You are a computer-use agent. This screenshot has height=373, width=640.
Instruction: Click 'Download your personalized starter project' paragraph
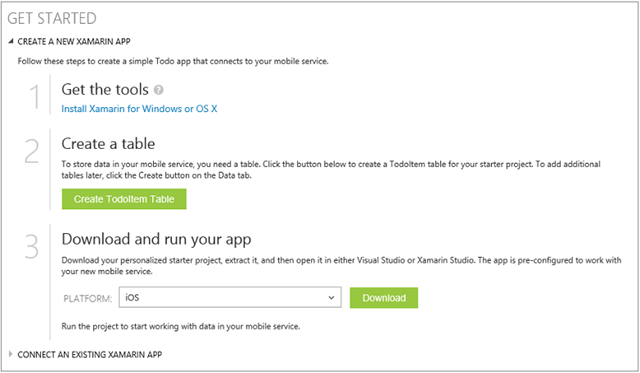pos(342,266)
